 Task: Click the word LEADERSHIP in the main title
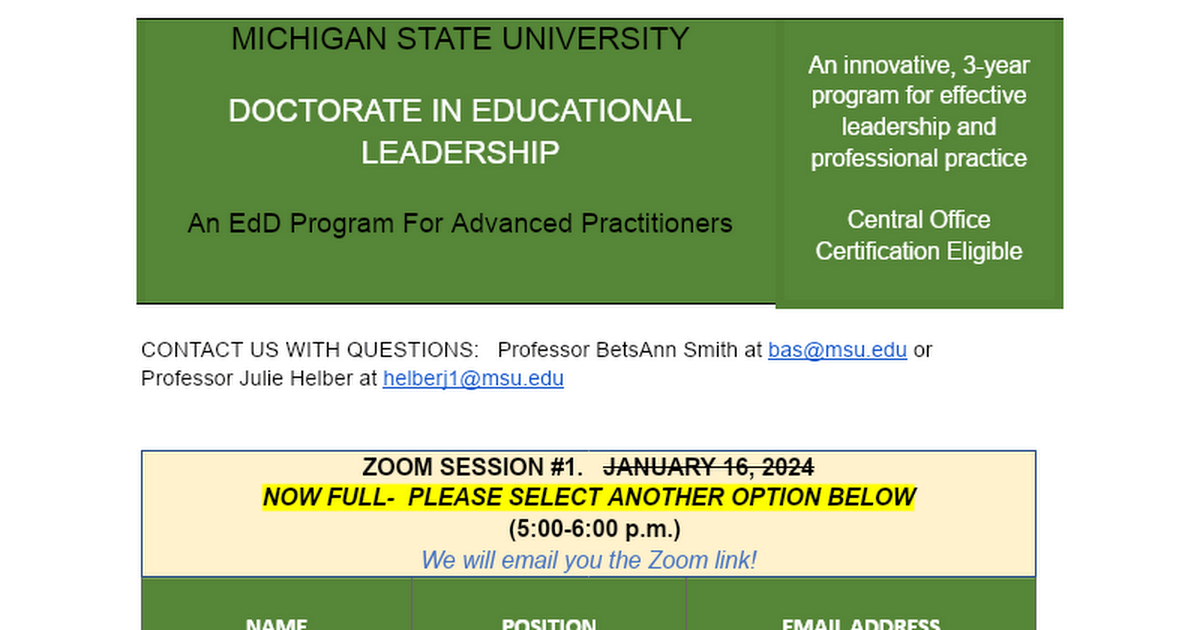pos(460,153)
